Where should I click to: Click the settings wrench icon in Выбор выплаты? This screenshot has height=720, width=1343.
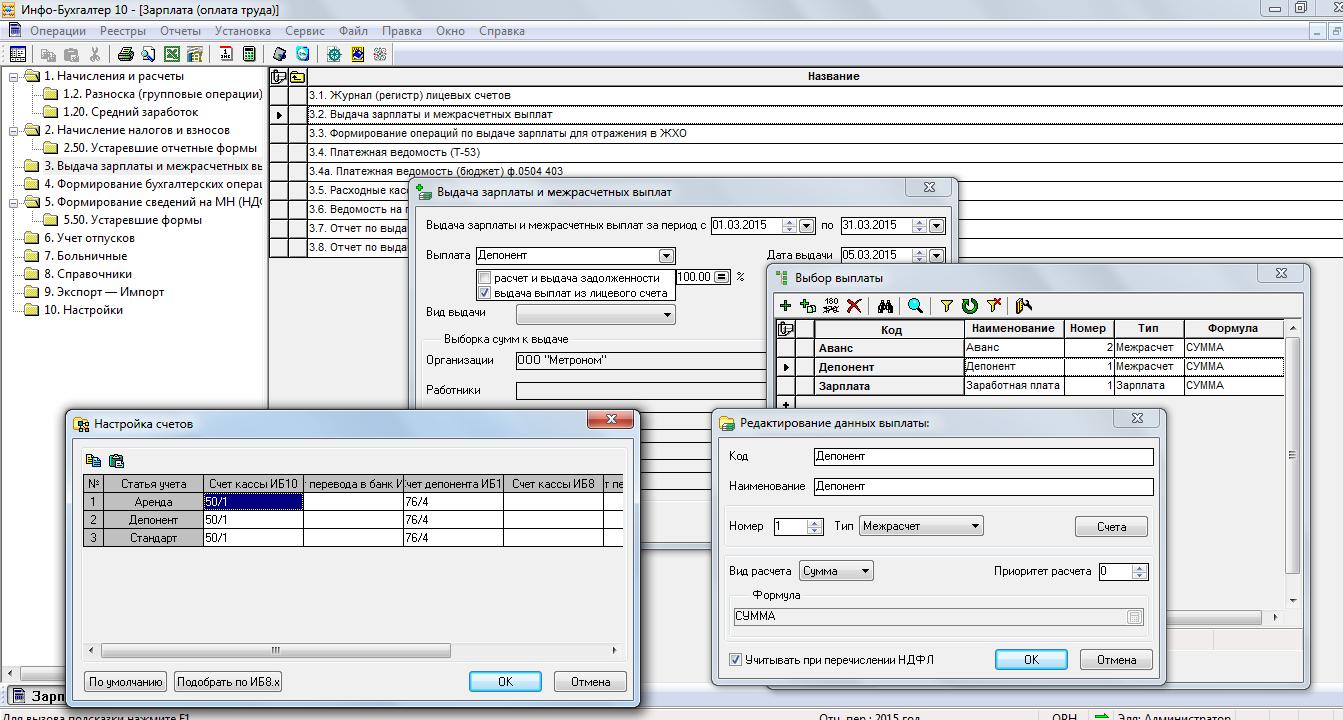click(x=1023, y=306)
